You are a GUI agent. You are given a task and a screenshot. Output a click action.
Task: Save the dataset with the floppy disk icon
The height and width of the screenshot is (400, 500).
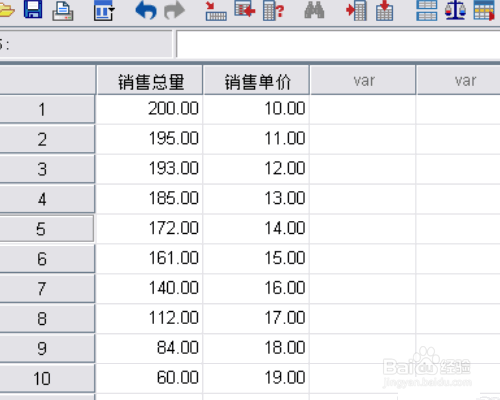(33, 10)
